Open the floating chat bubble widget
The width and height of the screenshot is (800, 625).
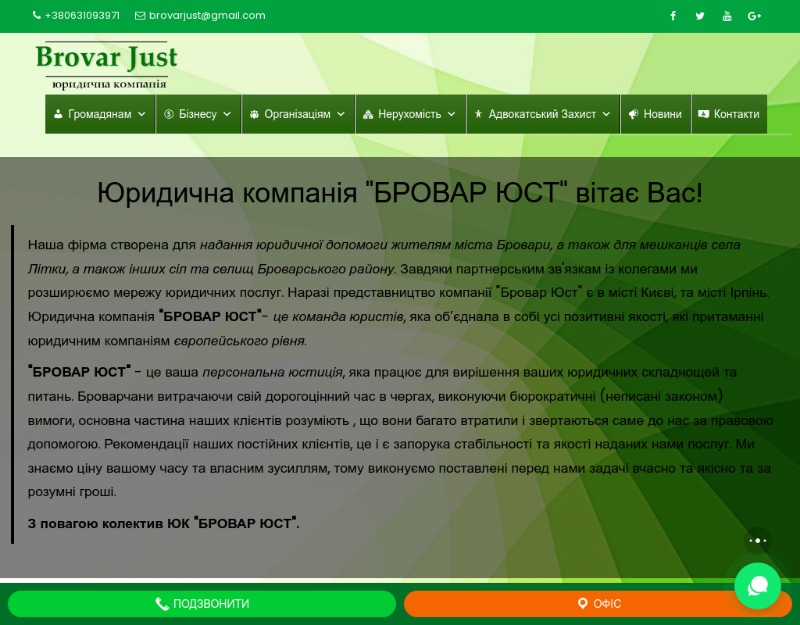point(758,586)
